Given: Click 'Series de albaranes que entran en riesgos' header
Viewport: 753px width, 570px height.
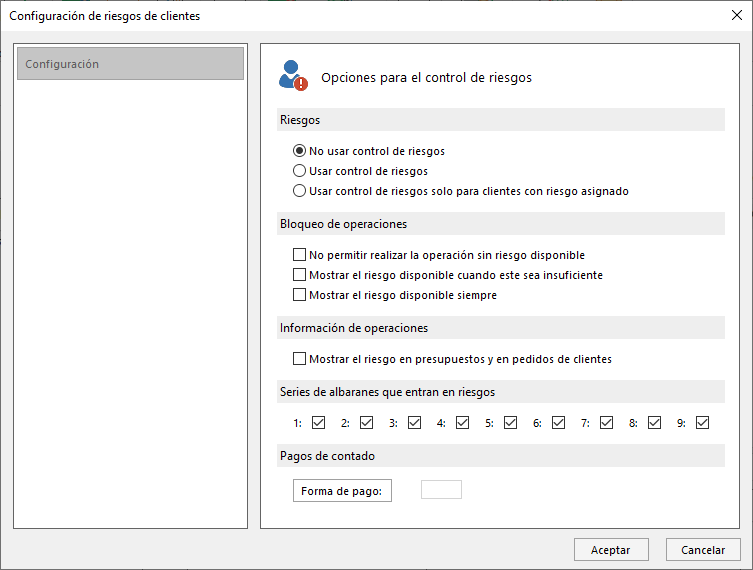Looking at the screenshot, I should tap(501, 392).
